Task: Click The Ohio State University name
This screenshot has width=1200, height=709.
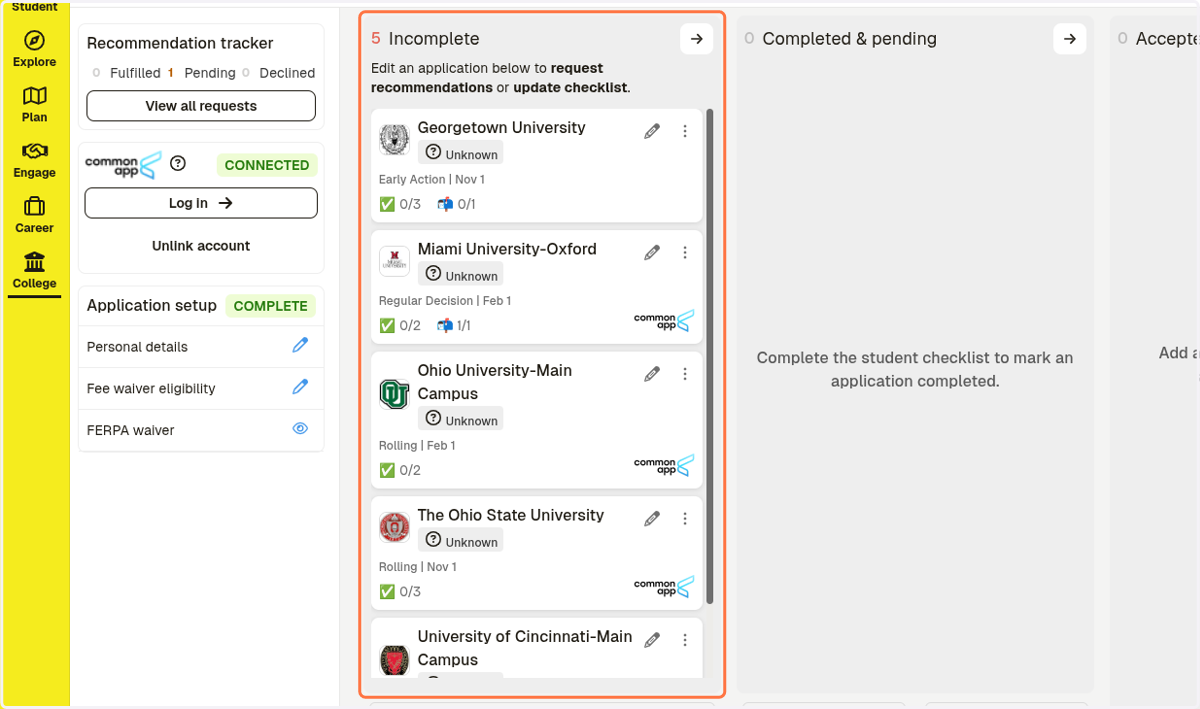Action: tap(510, 515)
